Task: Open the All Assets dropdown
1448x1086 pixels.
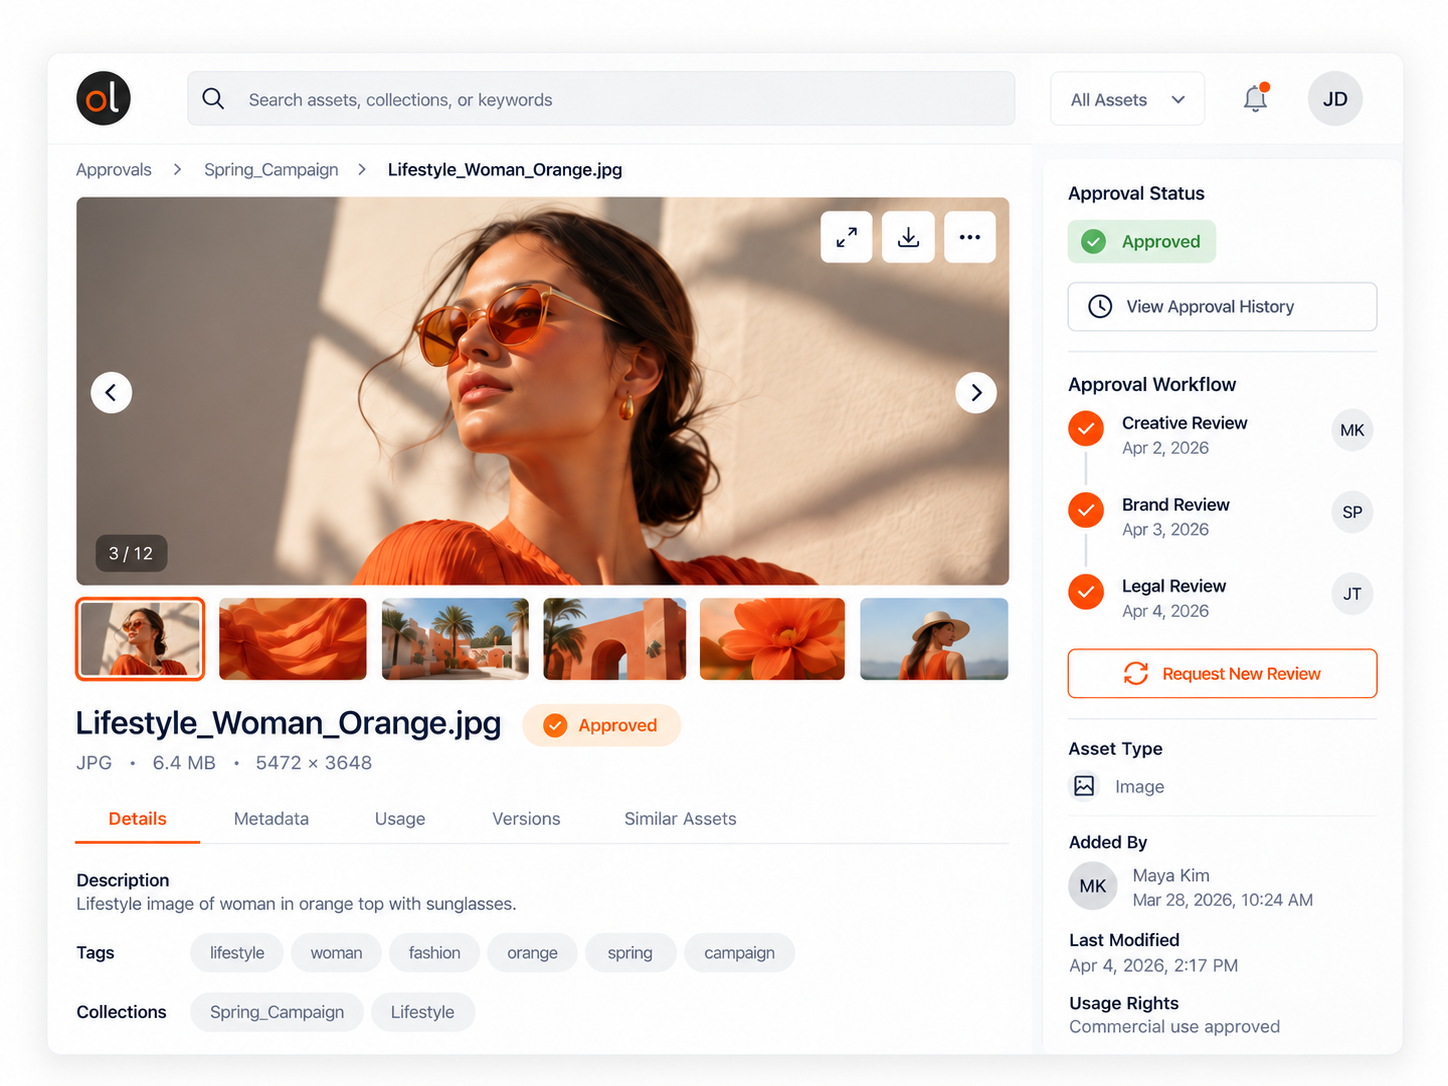Action: [1127, 99]
